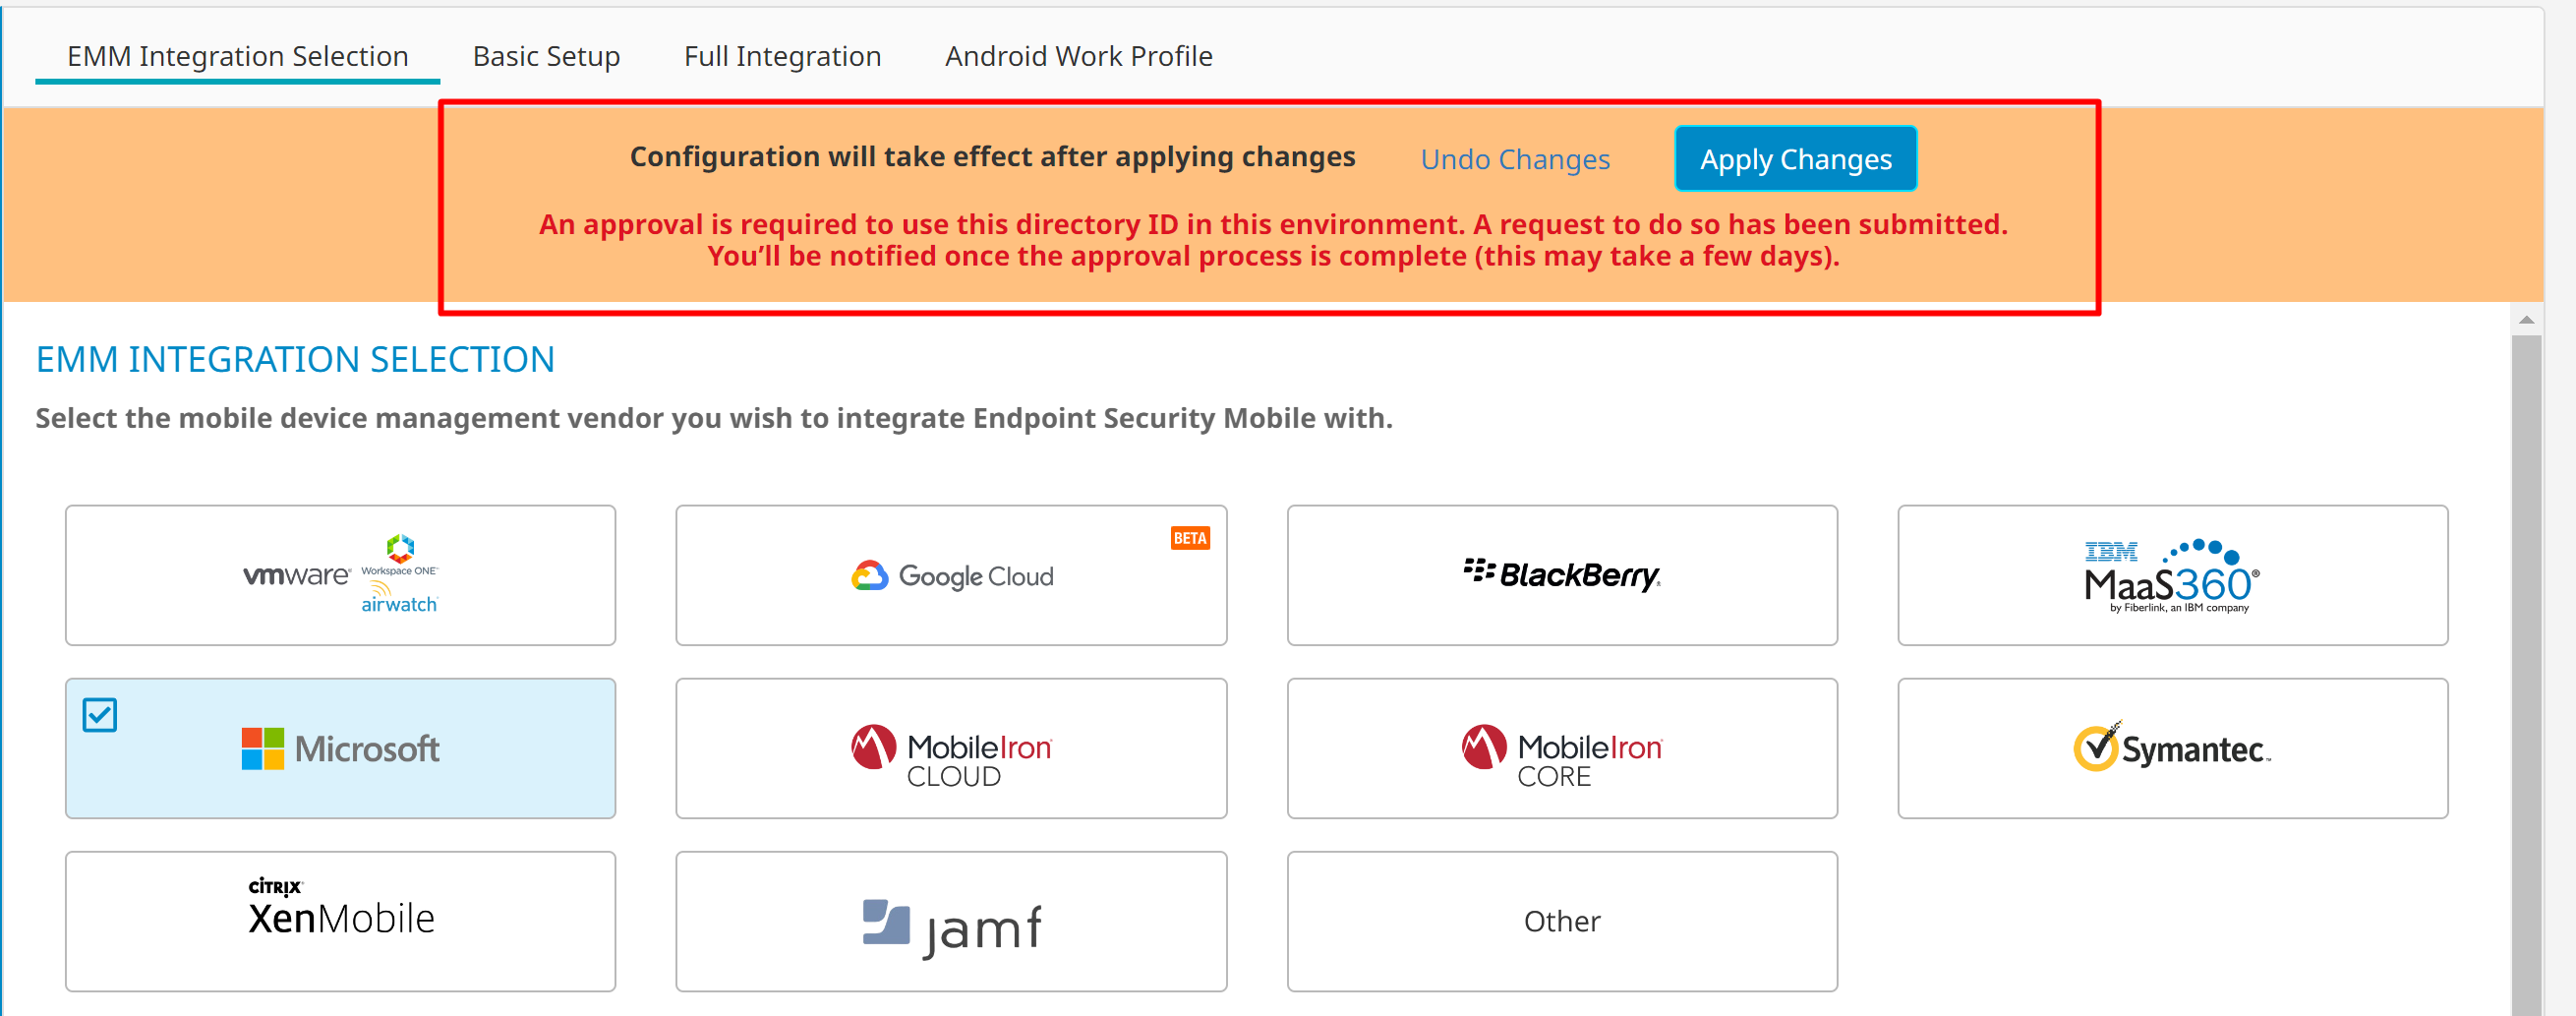Image resolution: width=2576 pixels, height=1016 pixels.
Task: Select the MobileIron Cloud tile
Action: tap(951, 748)
